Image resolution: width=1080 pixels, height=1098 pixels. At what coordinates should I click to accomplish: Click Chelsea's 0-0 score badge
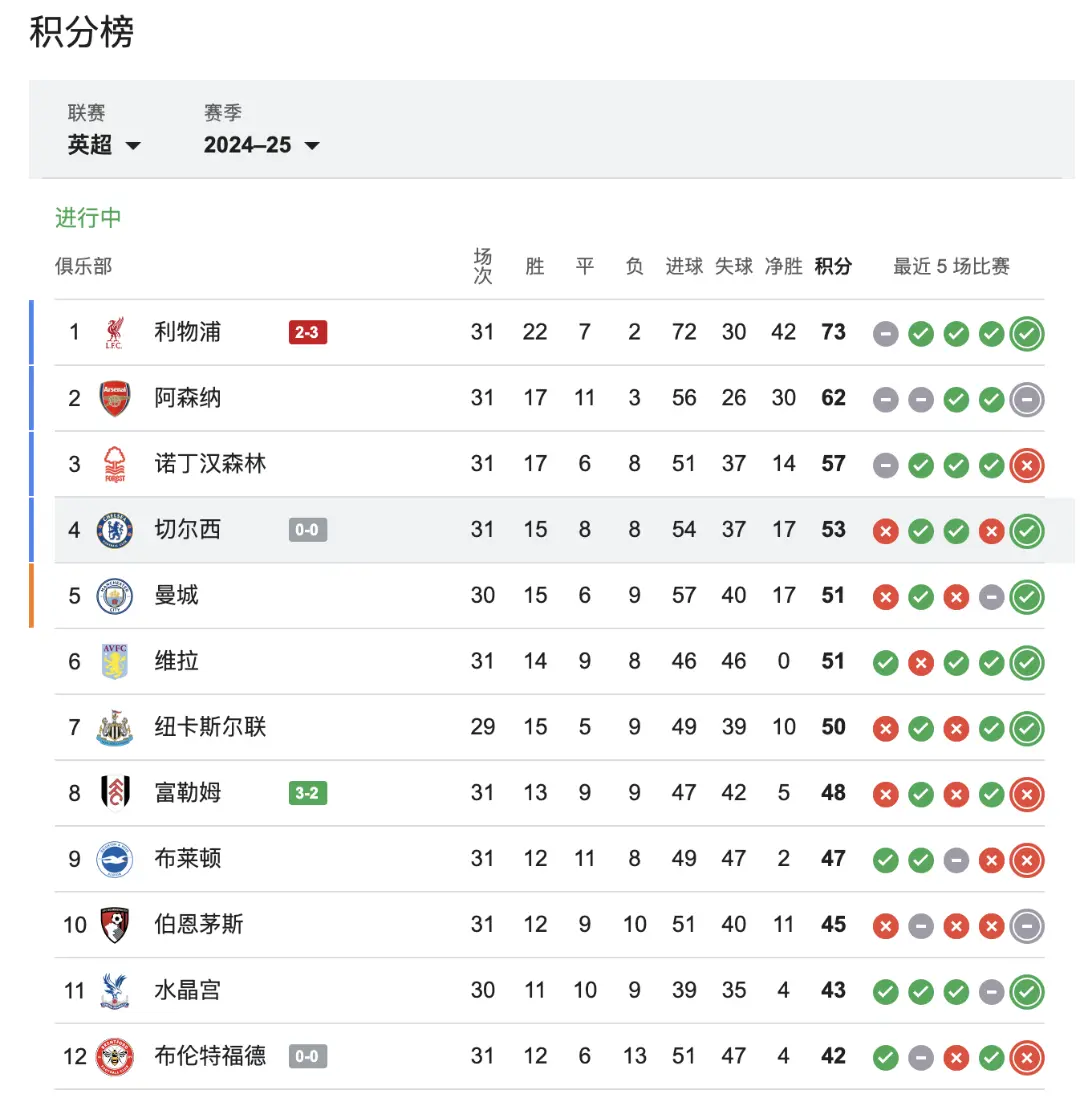pos(307,530)
